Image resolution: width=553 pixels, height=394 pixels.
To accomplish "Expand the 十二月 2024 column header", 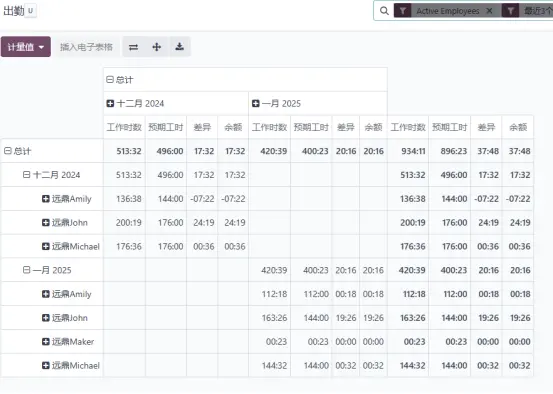I will tap(135, 103).
